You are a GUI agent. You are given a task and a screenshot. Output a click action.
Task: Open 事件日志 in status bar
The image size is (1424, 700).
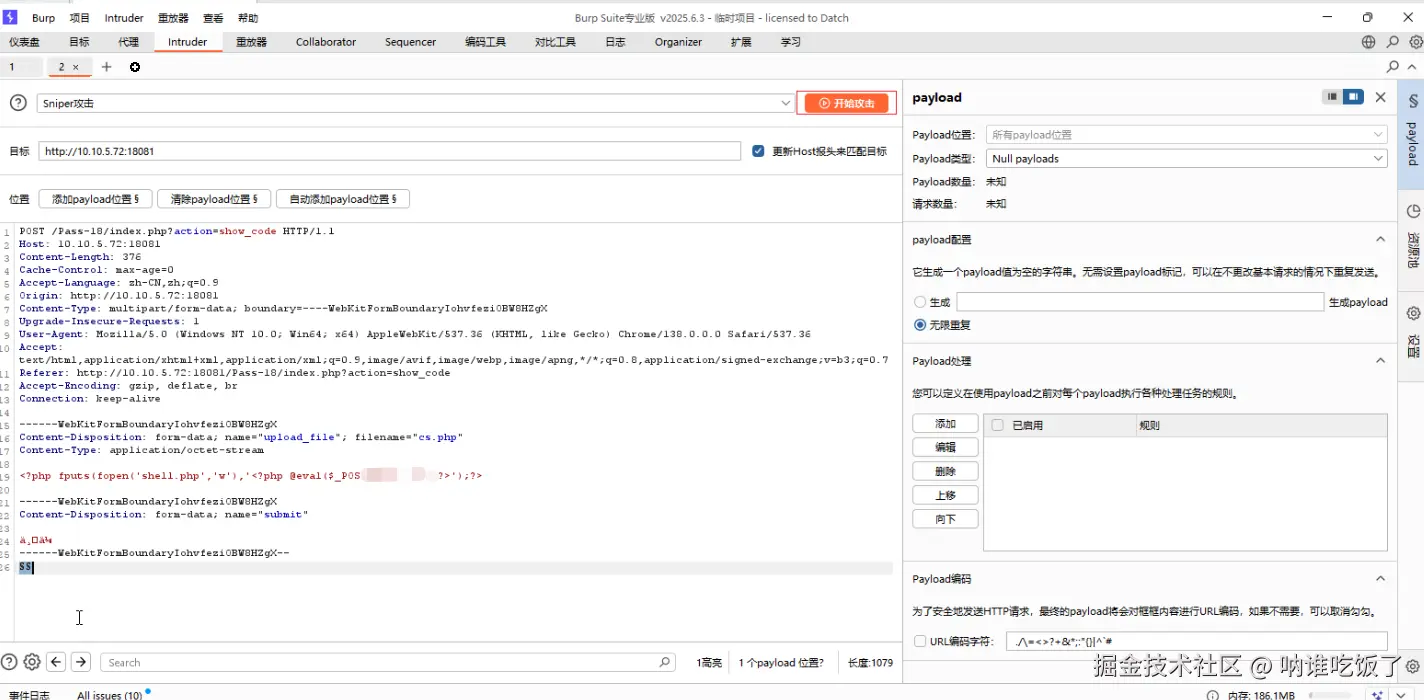[27, 694]
